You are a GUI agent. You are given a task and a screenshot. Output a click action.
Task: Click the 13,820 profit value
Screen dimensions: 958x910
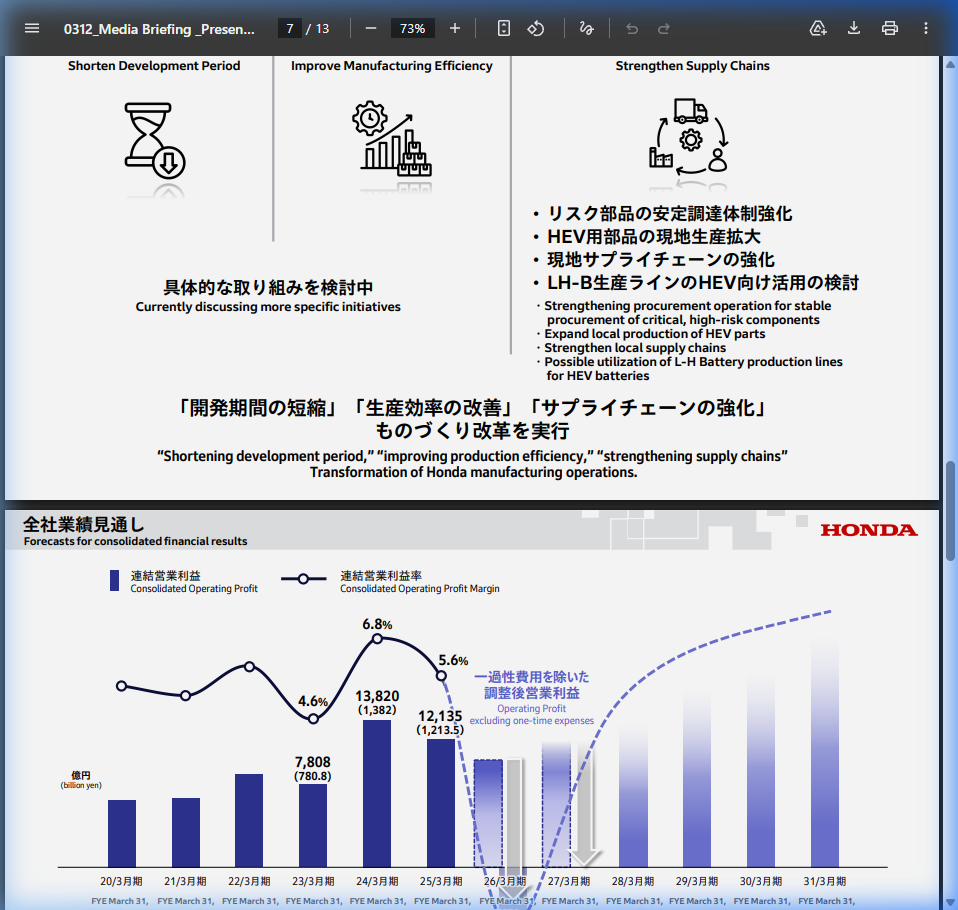(x=377, y=696)
